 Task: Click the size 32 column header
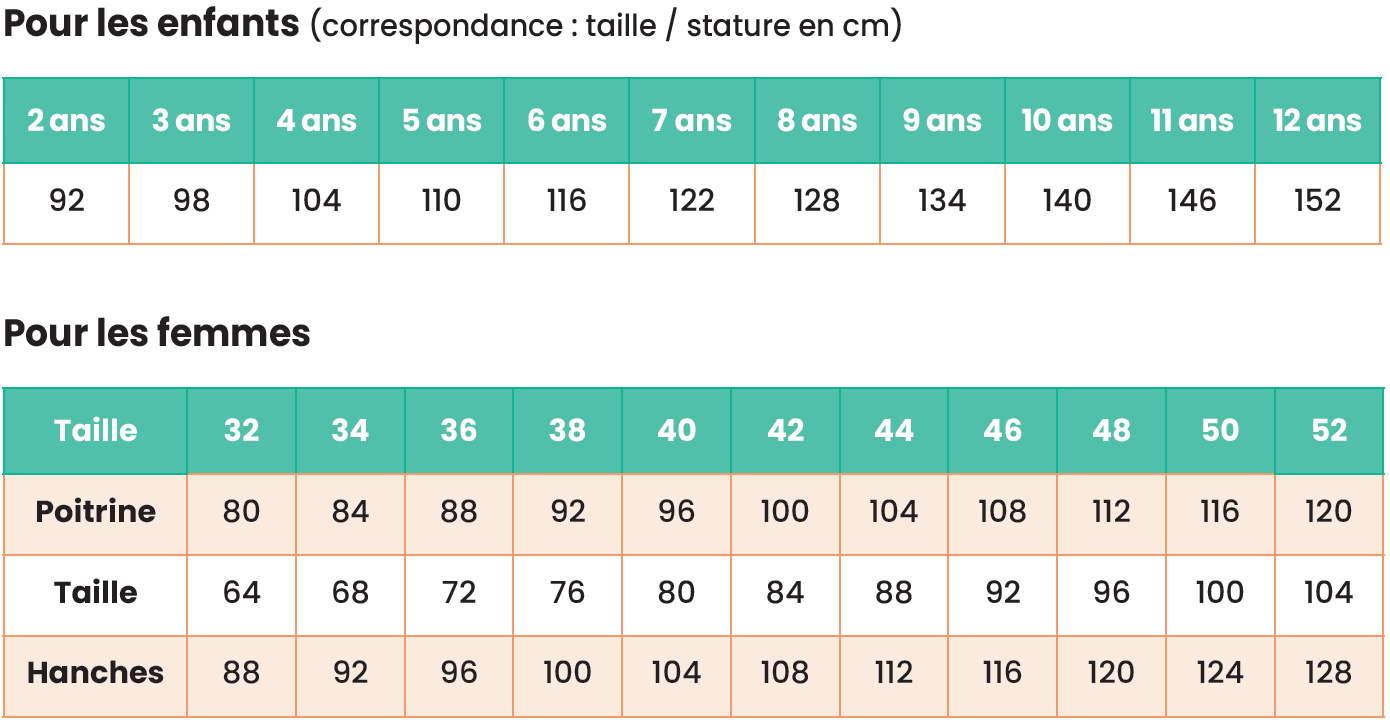pyautogui.click(x=241, y=431)
